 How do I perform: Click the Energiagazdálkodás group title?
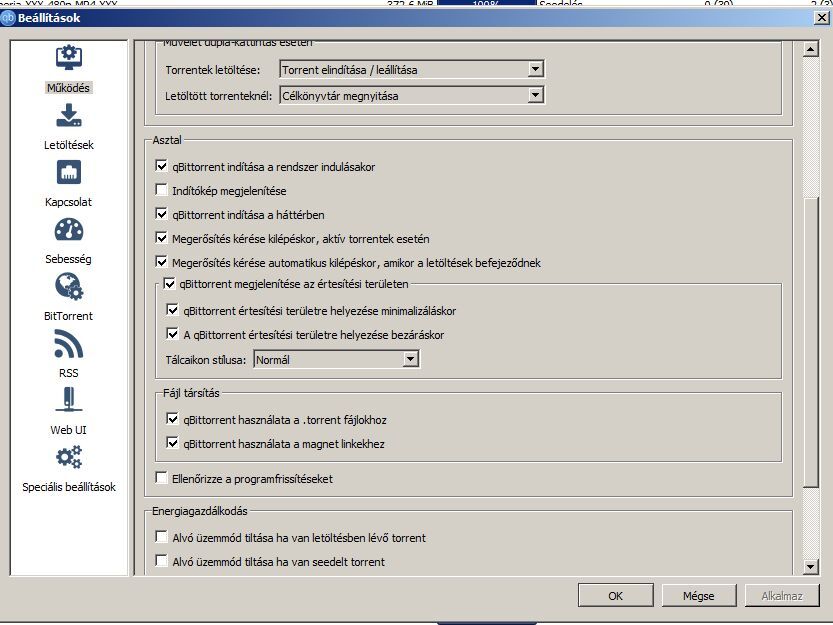click(x=200, y=511)
